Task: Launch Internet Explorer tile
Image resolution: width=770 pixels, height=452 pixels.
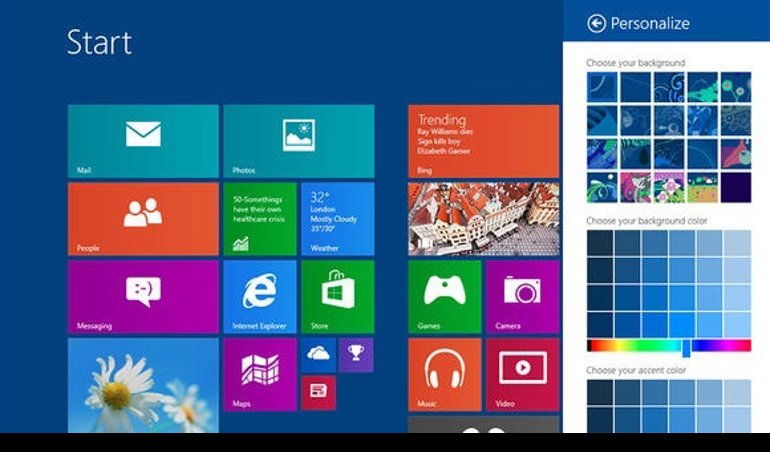Action: click(260, 297)
